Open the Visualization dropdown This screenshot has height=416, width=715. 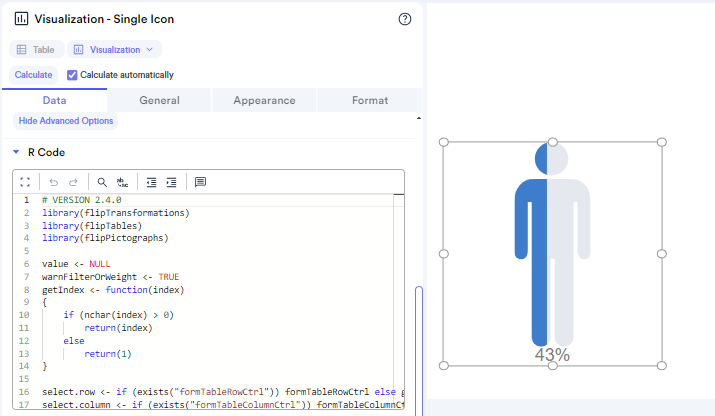[x=114, y=49]
